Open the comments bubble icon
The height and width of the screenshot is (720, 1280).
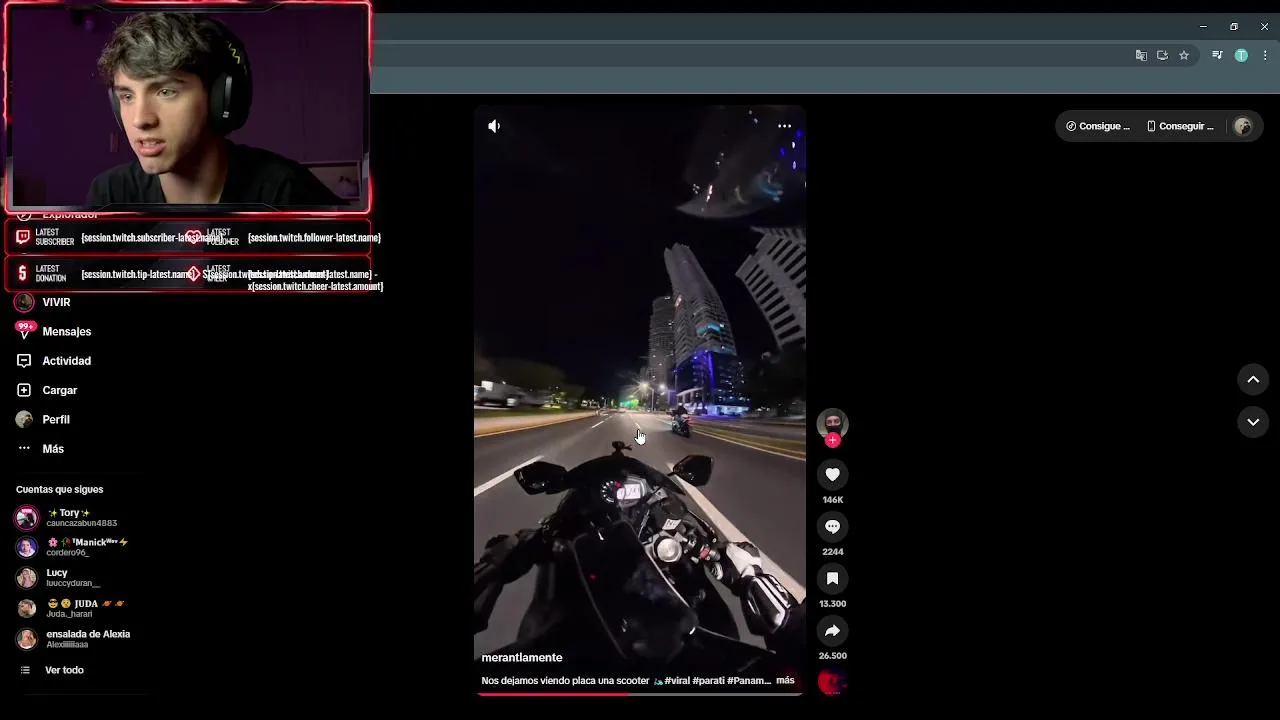pyautogui.click(x=832, y=526)
